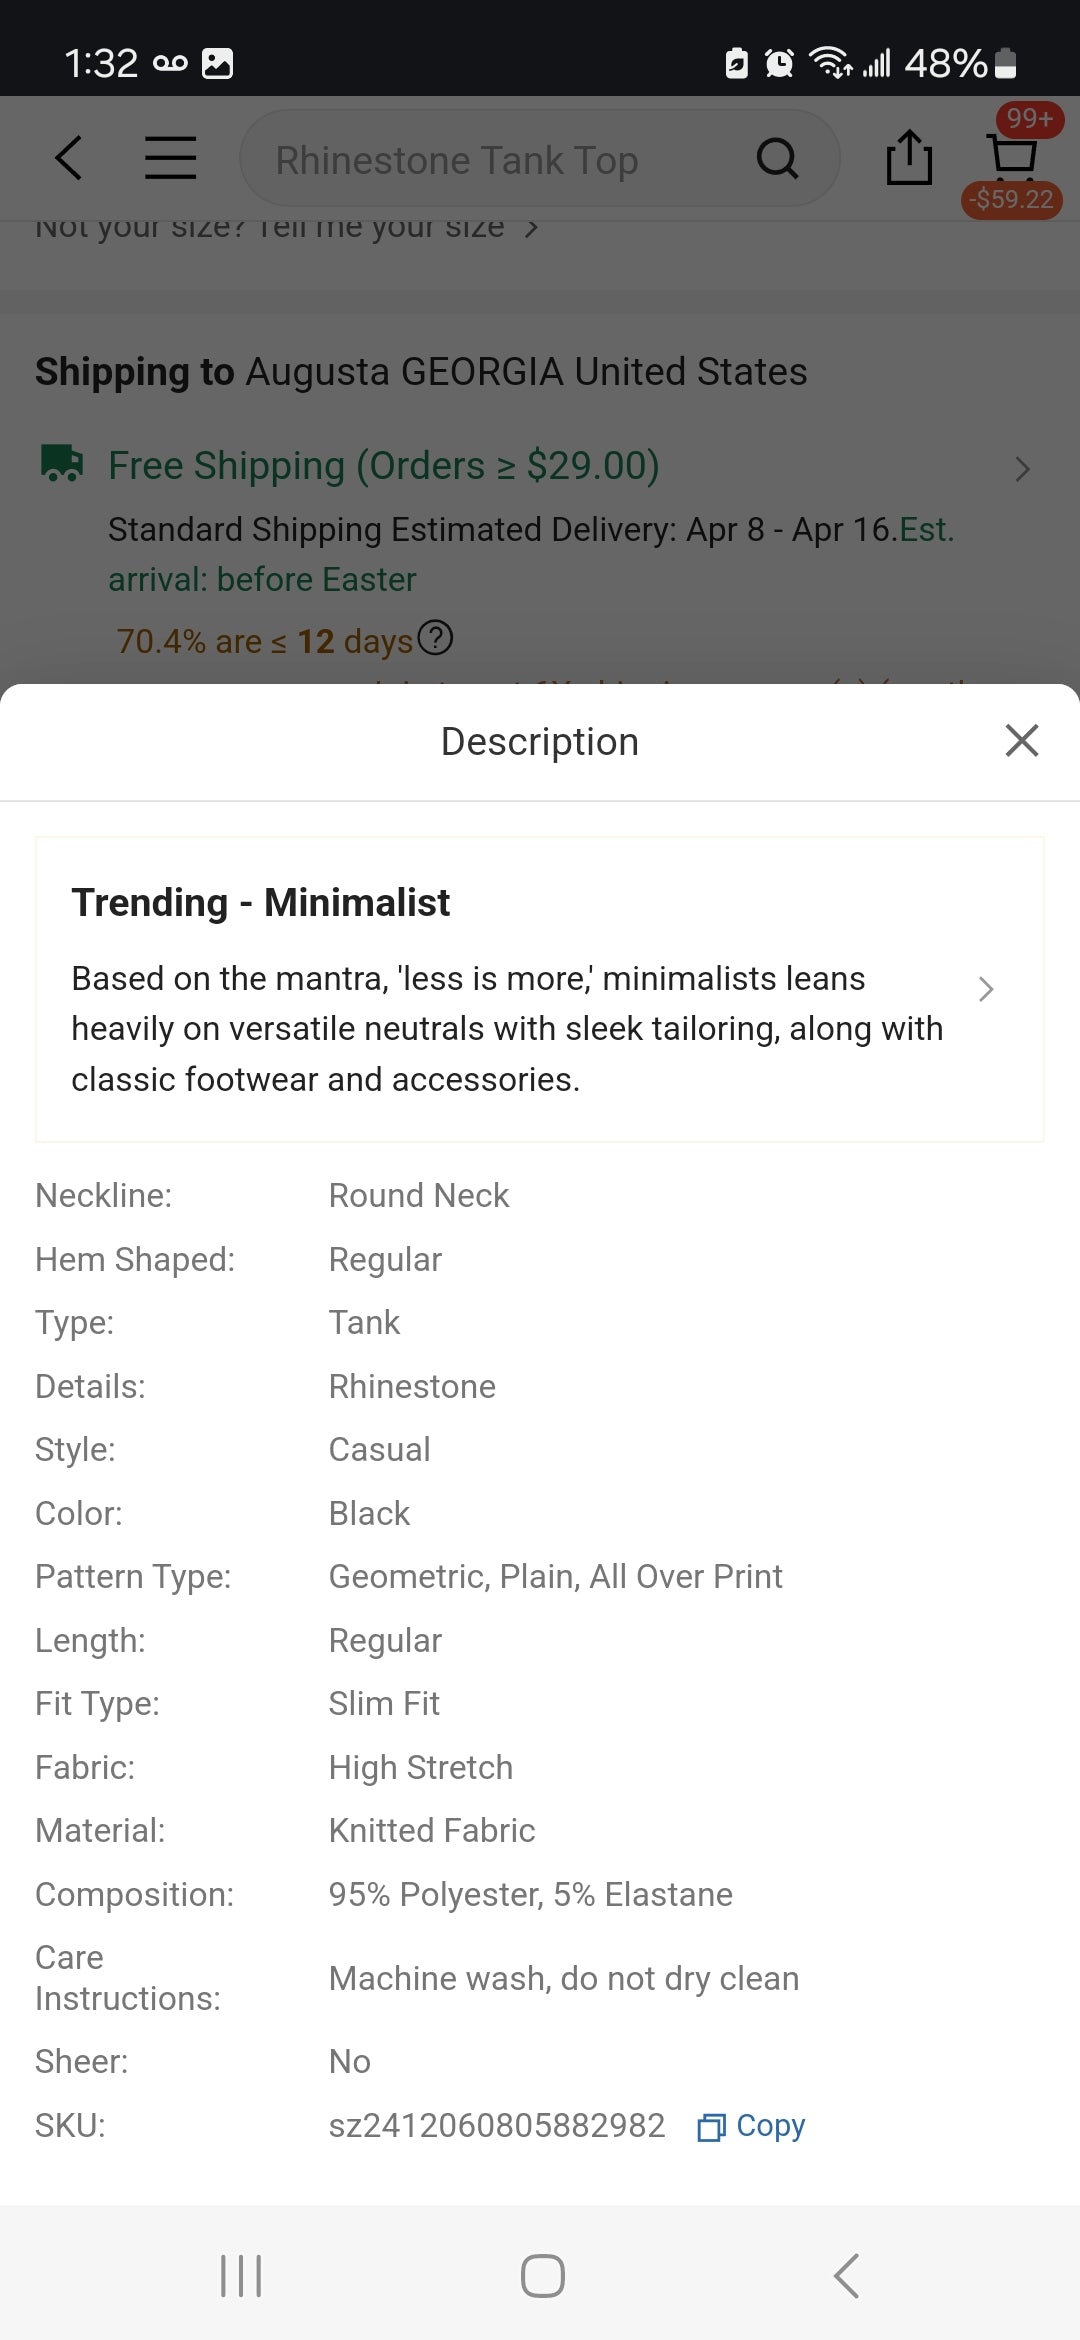Tap the search magnifier icon
1080x2340 pixels.
pos(777,158)
